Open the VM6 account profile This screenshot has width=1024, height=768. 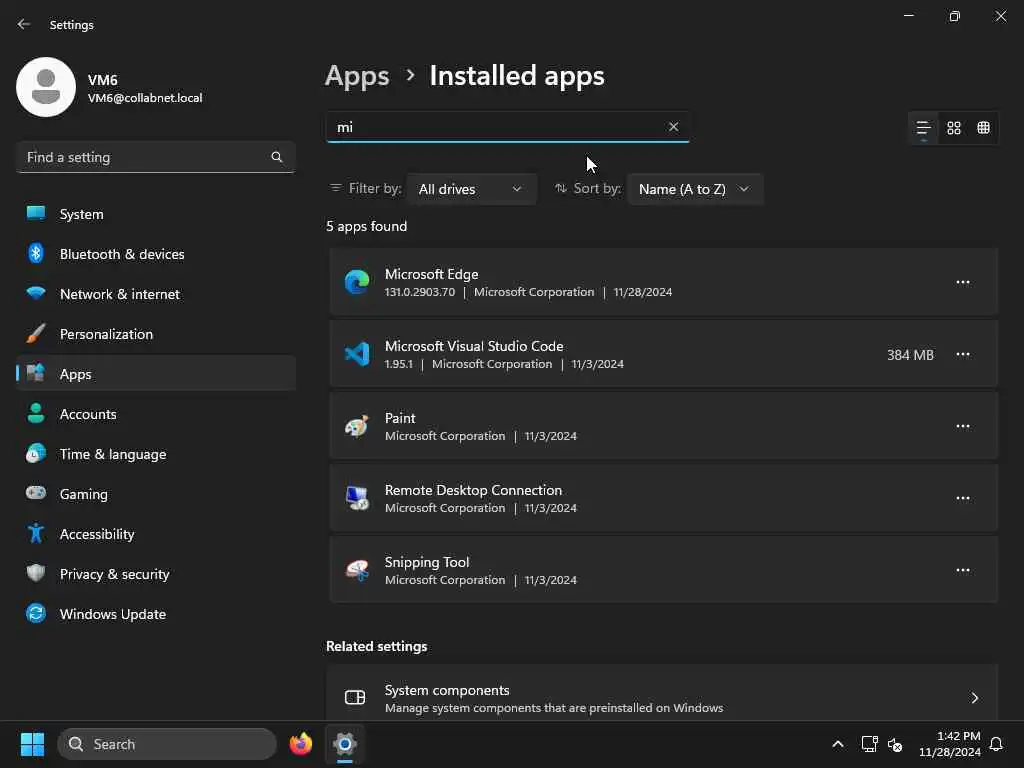point(110,88)
